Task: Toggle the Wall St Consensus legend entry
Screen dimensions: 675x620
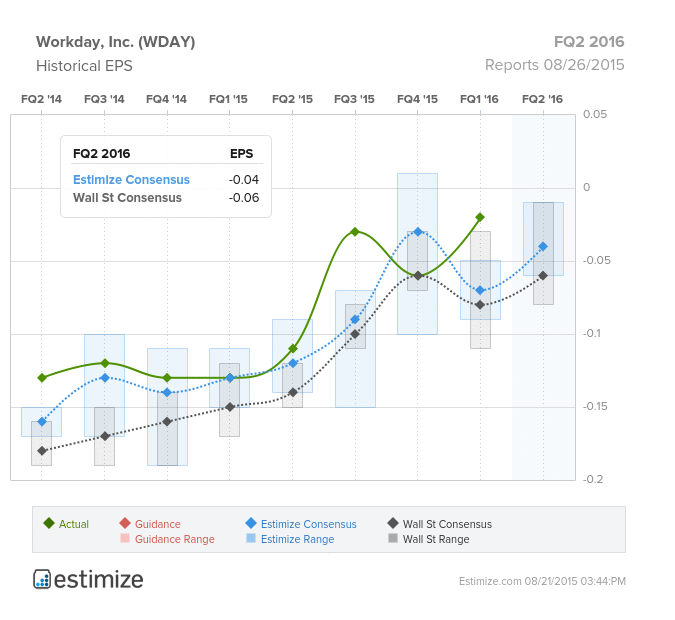Action: tap(440, 524)
